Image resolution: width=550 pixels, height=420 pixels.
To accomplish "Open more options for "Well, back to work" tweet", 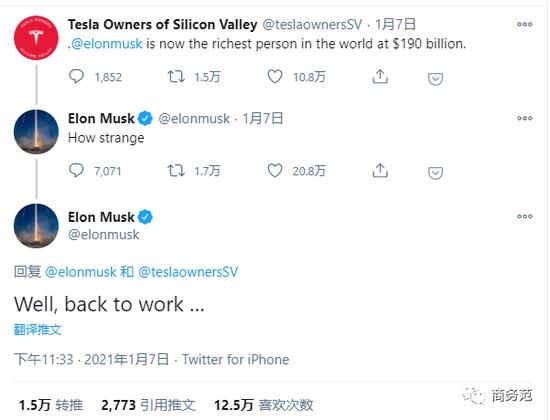I will point(525,216).
